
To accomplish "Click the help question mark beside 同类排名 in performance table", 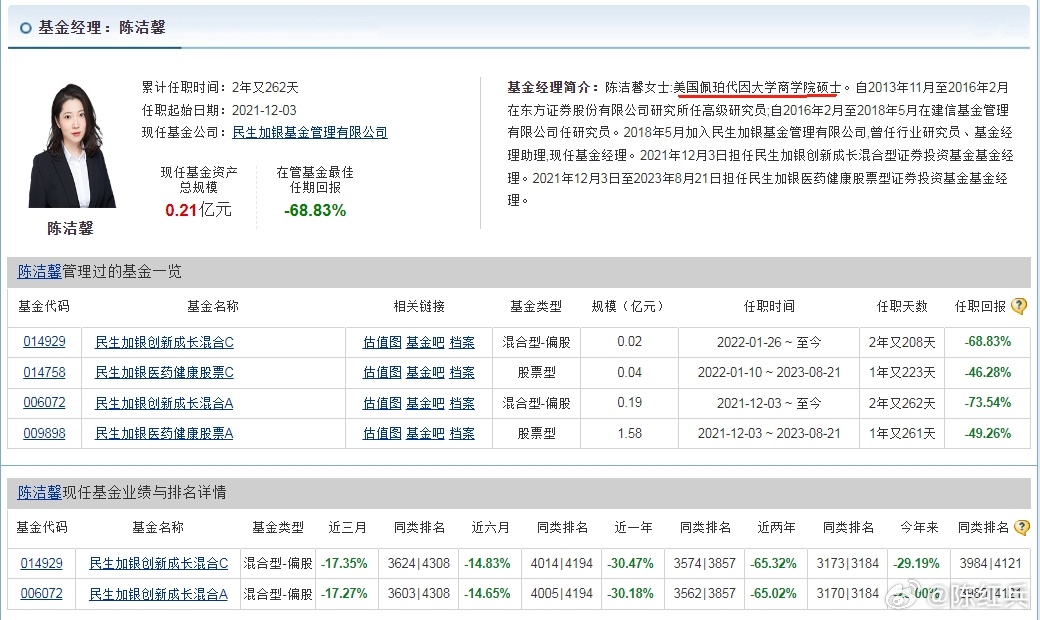I will [1021, 528].
